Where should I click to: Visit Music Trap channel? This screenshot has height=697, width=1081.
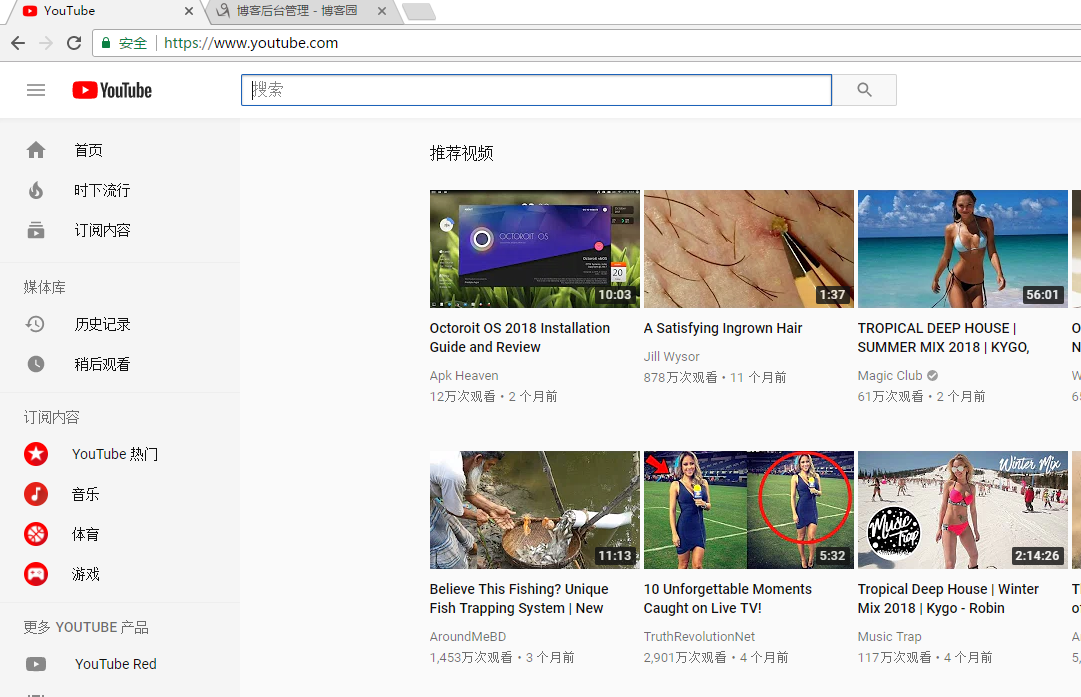[x=889, y=636]
